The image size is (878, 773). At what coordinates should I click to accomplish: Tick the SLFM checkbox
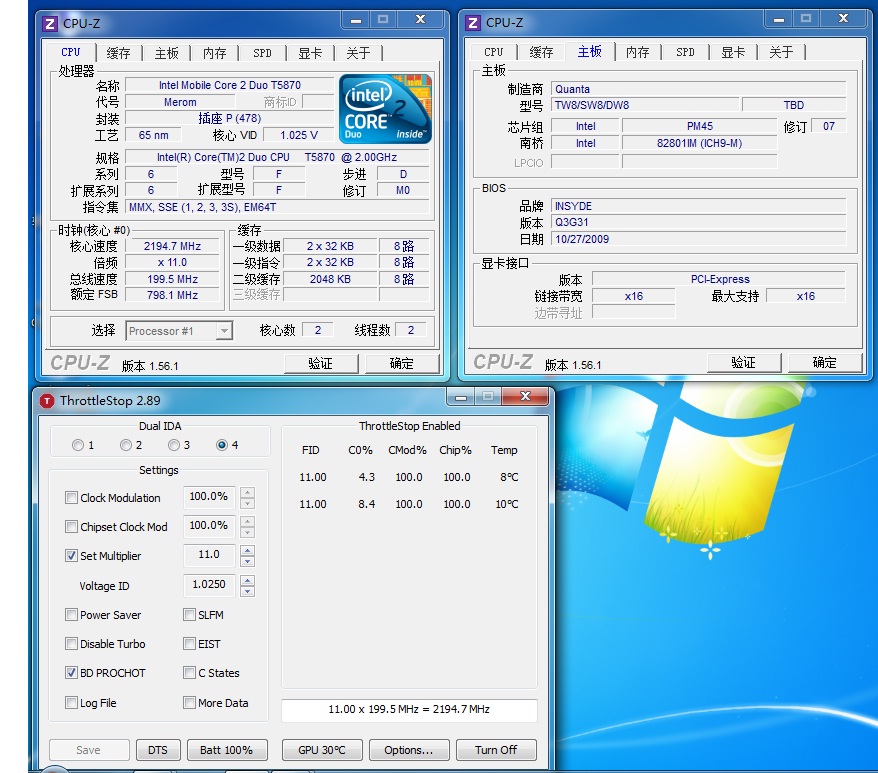[189, 614]
